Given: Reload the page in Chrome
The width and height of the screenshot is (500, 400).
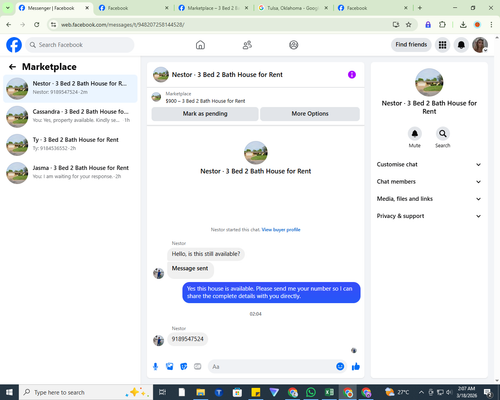Looking at the screenshot, I should click(37, 25).
